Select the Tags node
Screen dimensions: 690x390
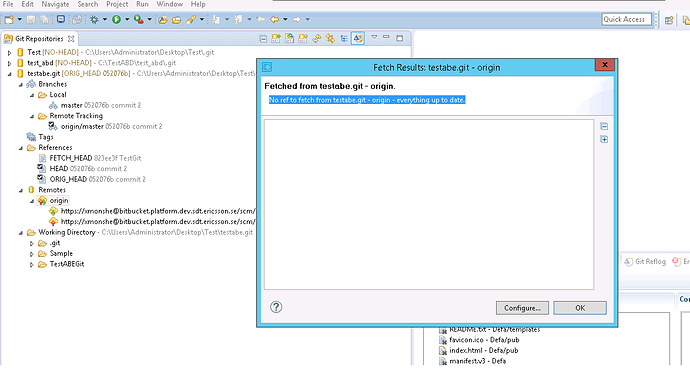40,137
